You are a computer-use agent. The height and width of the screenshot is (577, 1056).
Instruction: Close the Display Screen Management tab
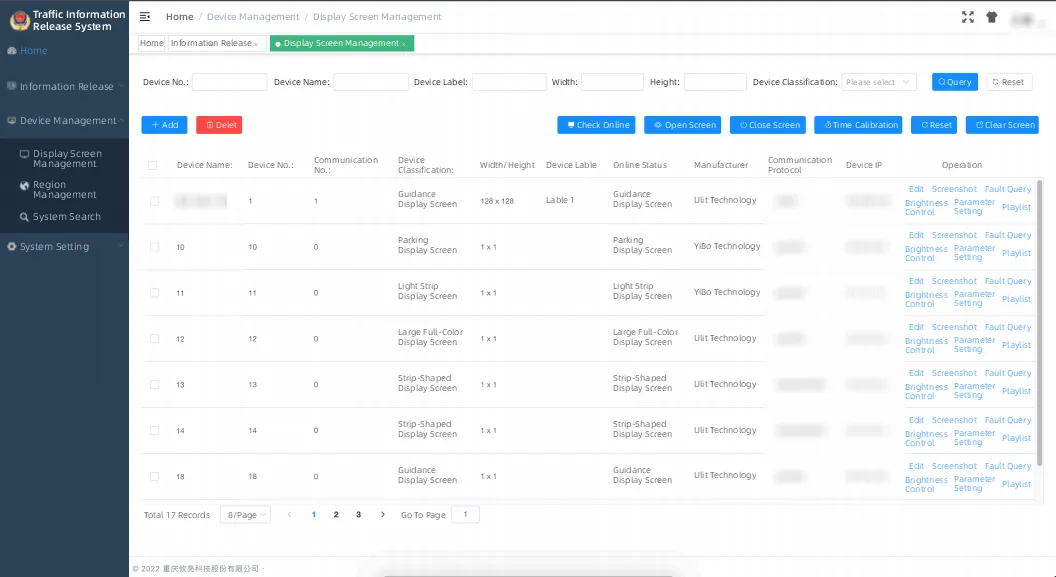[404, 44]
